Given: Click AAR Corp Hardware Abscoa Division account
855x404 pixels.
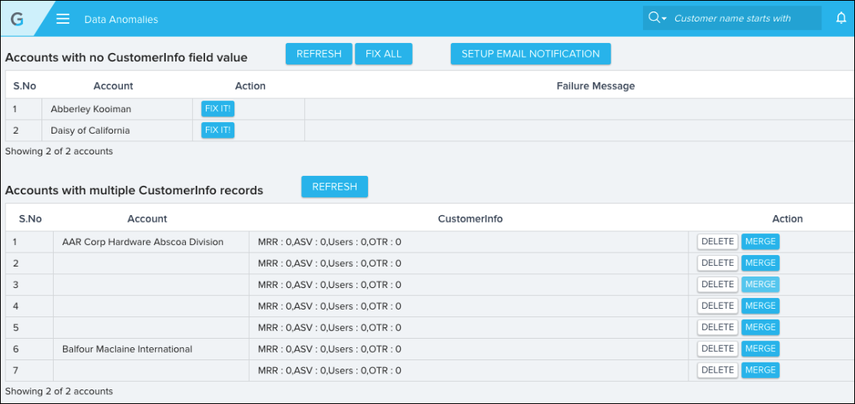Looking at the screenshot, I should (x=143, y=242).
